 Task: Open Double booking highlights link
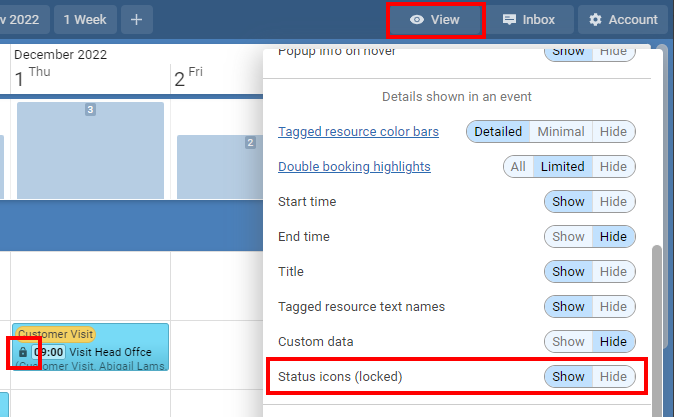[354, 166]
